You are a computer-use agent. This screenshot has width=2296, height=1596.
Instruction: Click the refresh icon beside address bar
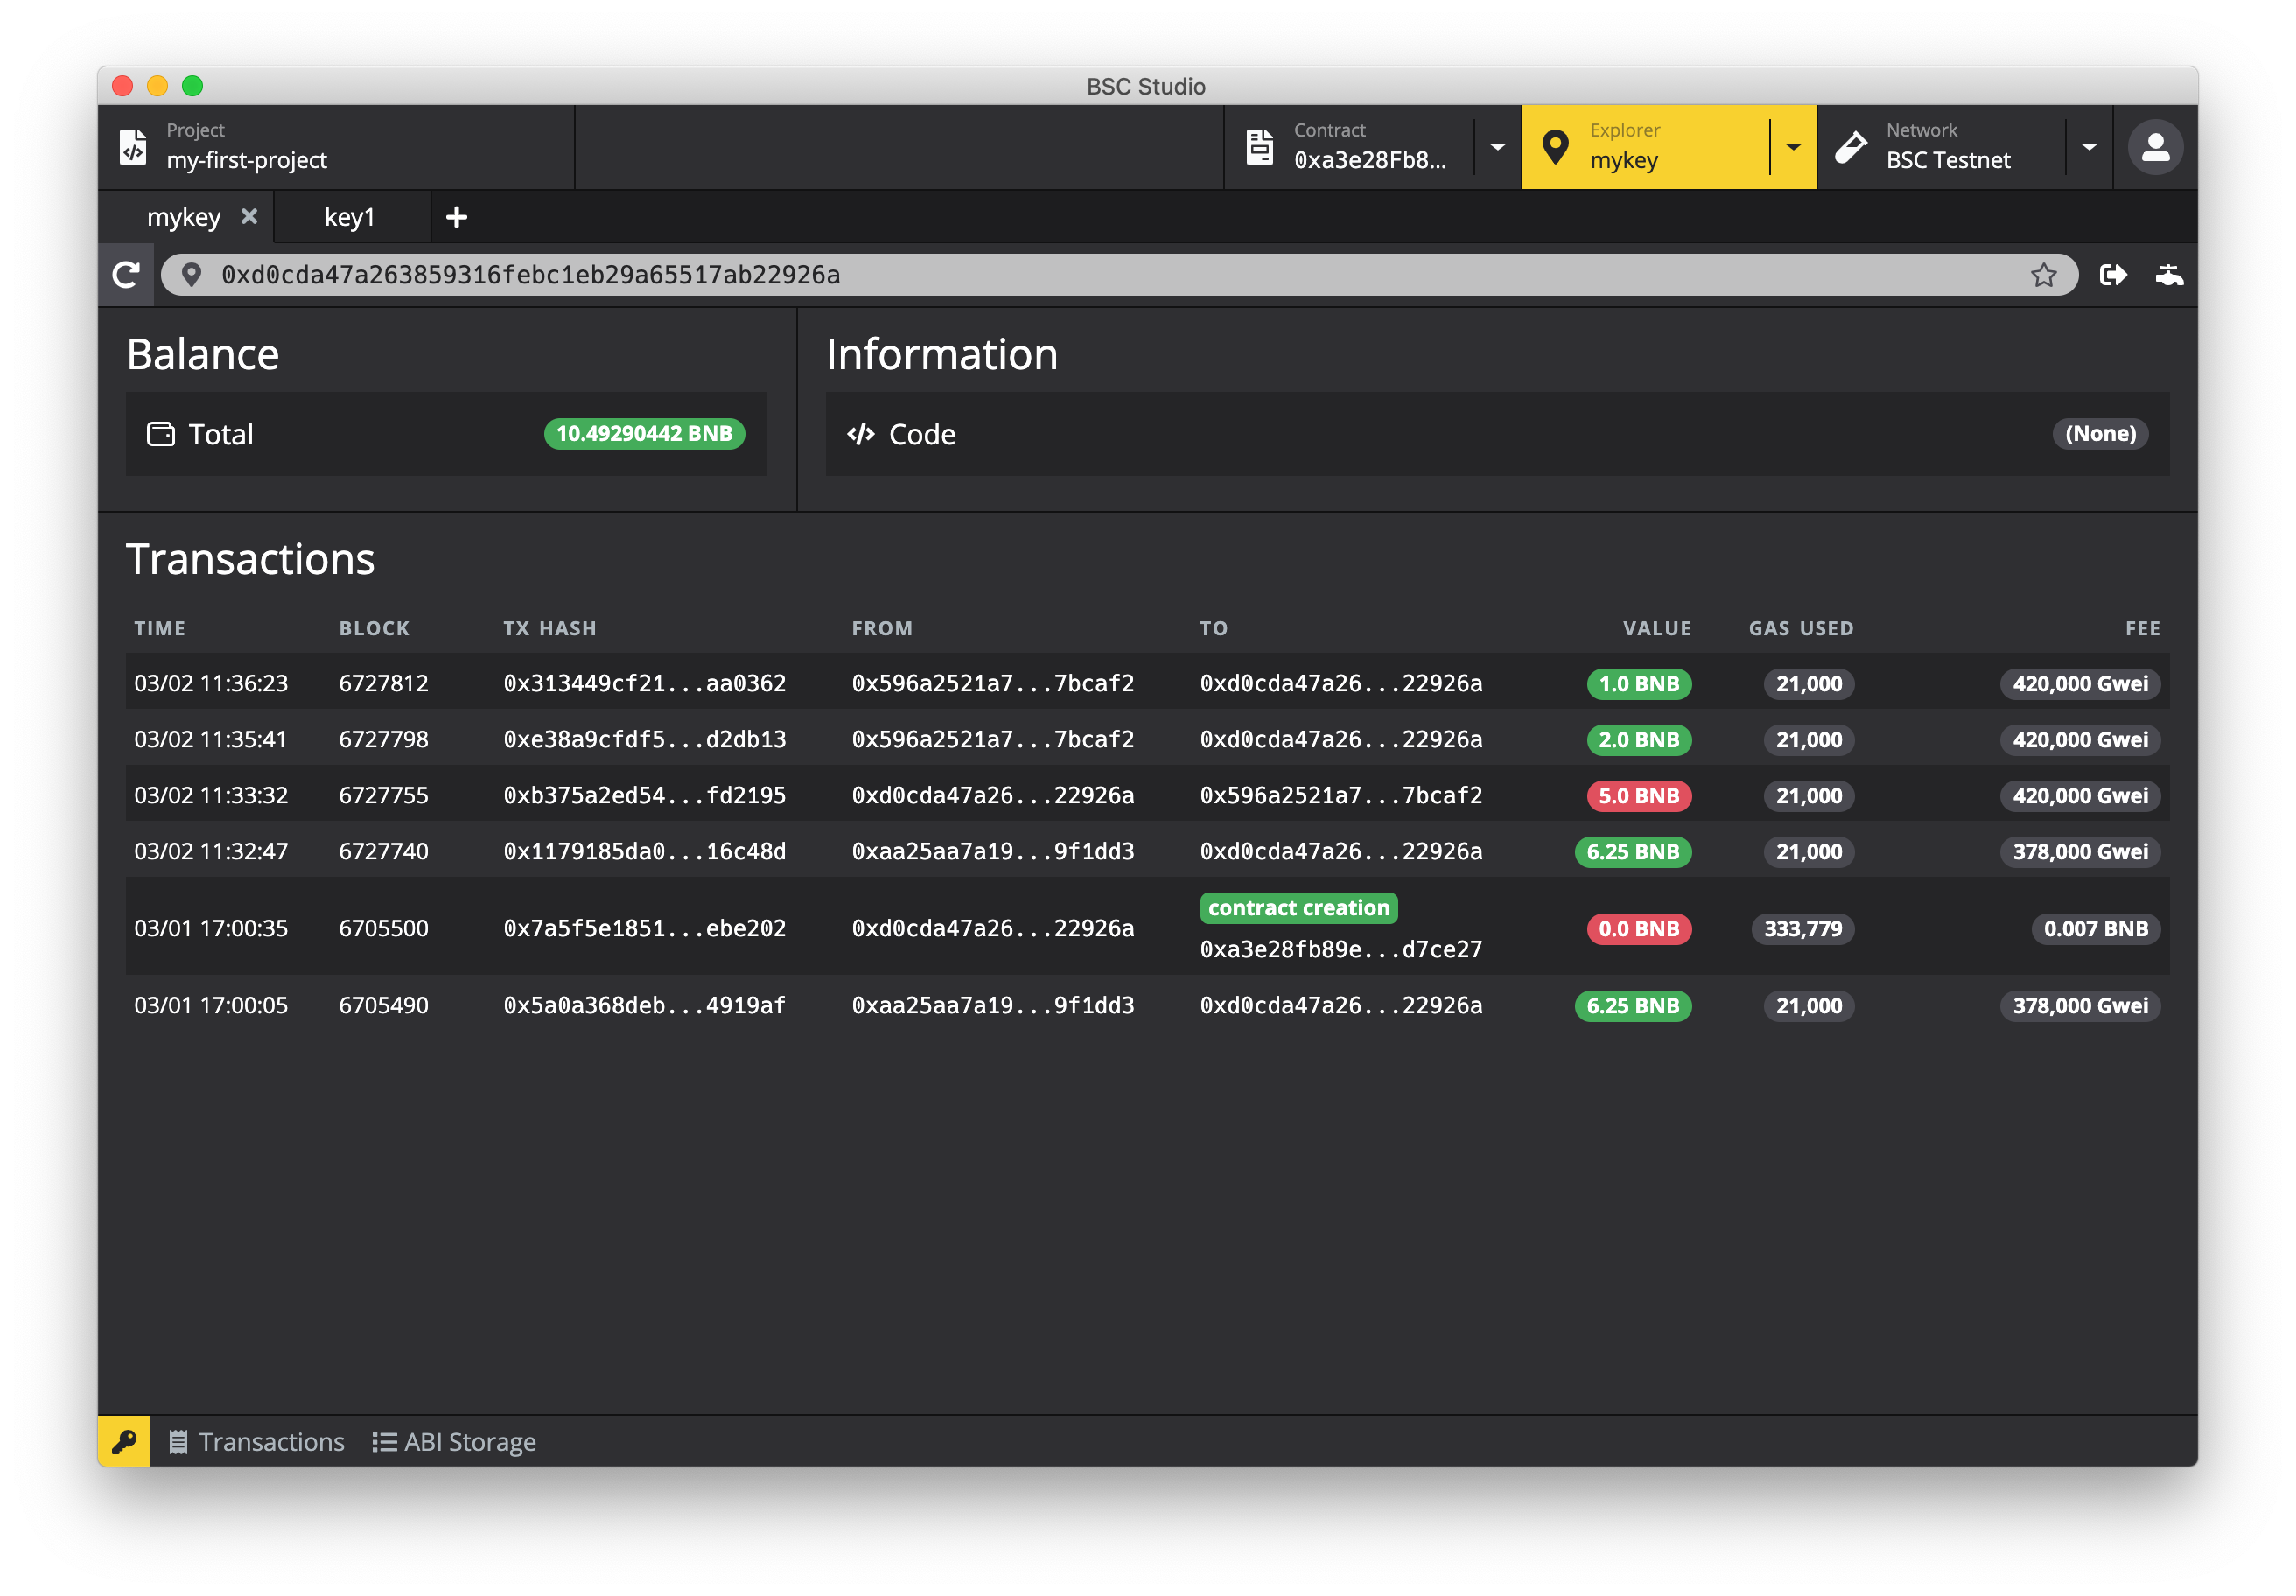click(126, 275)
